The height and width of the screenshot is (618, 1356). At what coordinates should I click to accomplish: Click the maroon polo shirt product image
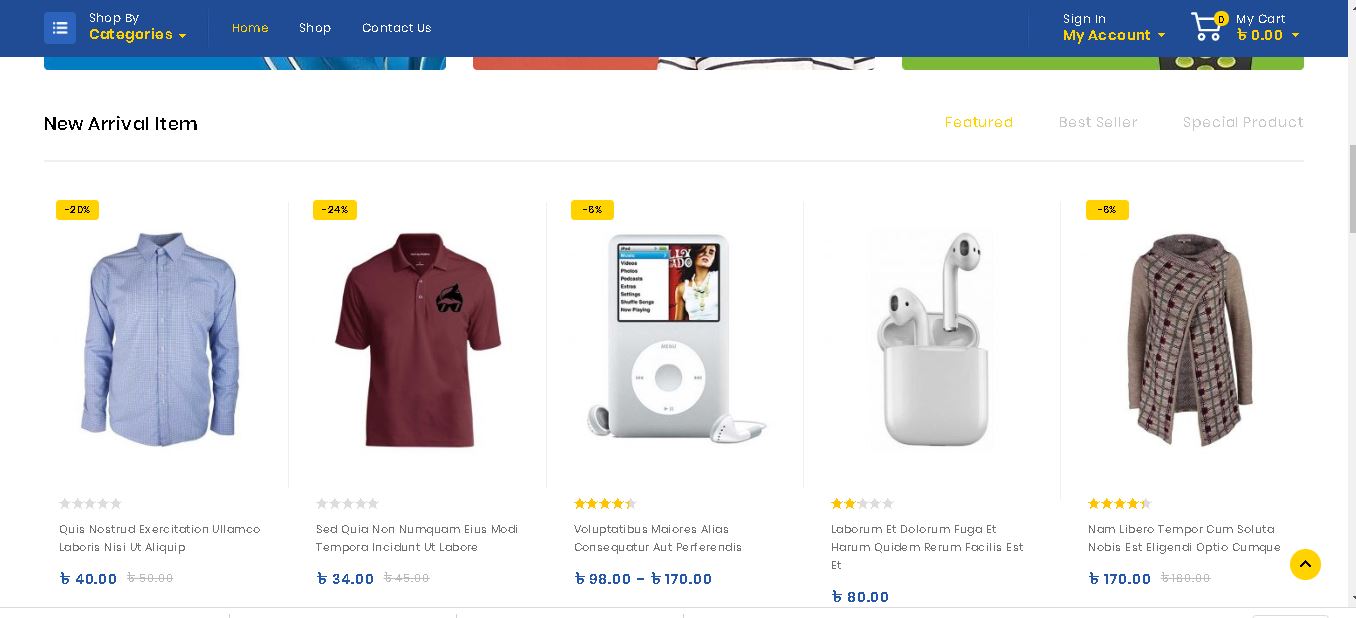click(418, 340)
